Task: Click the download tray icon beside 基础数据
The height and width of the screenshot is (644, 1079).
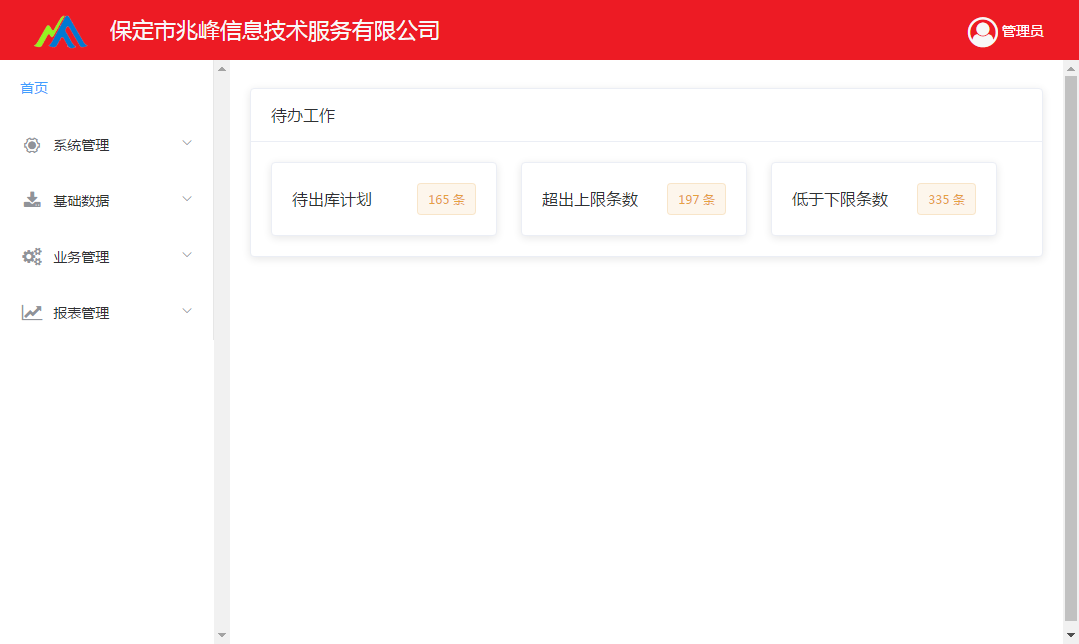Action: (x=32, y=200)
